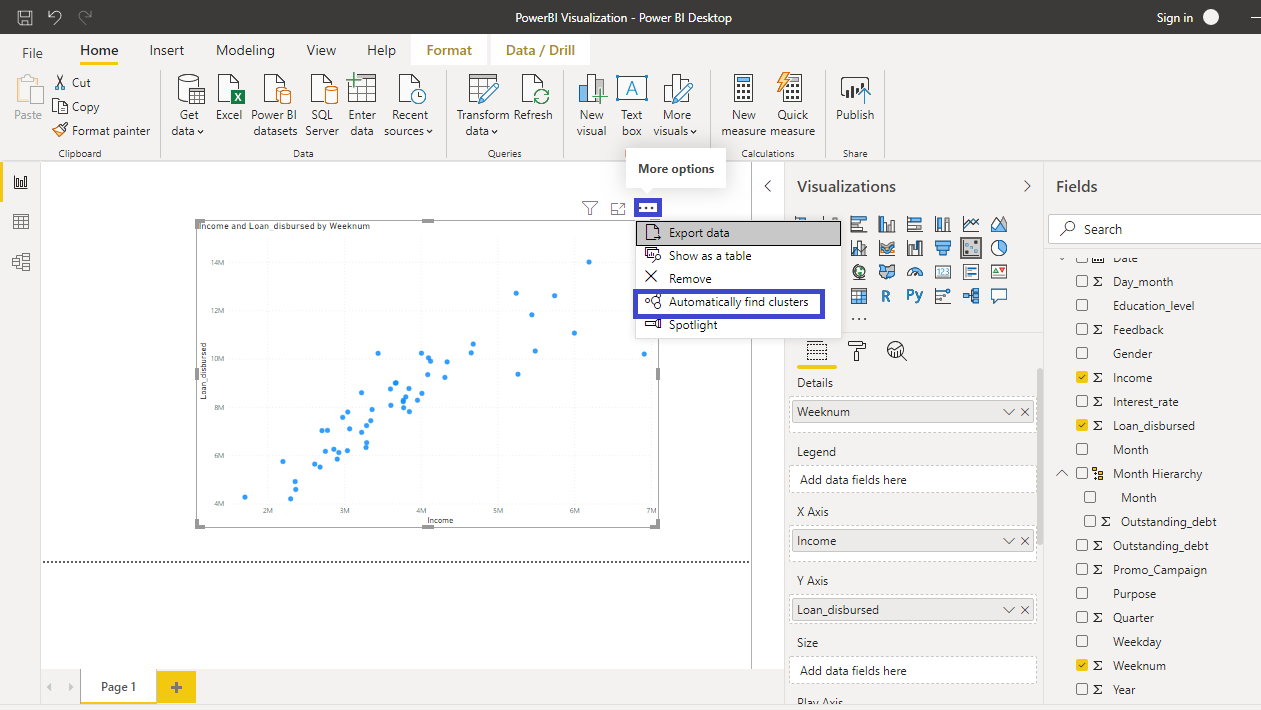Check the Interest_rate field
1261x710 pixels.
click(1082, 402)
